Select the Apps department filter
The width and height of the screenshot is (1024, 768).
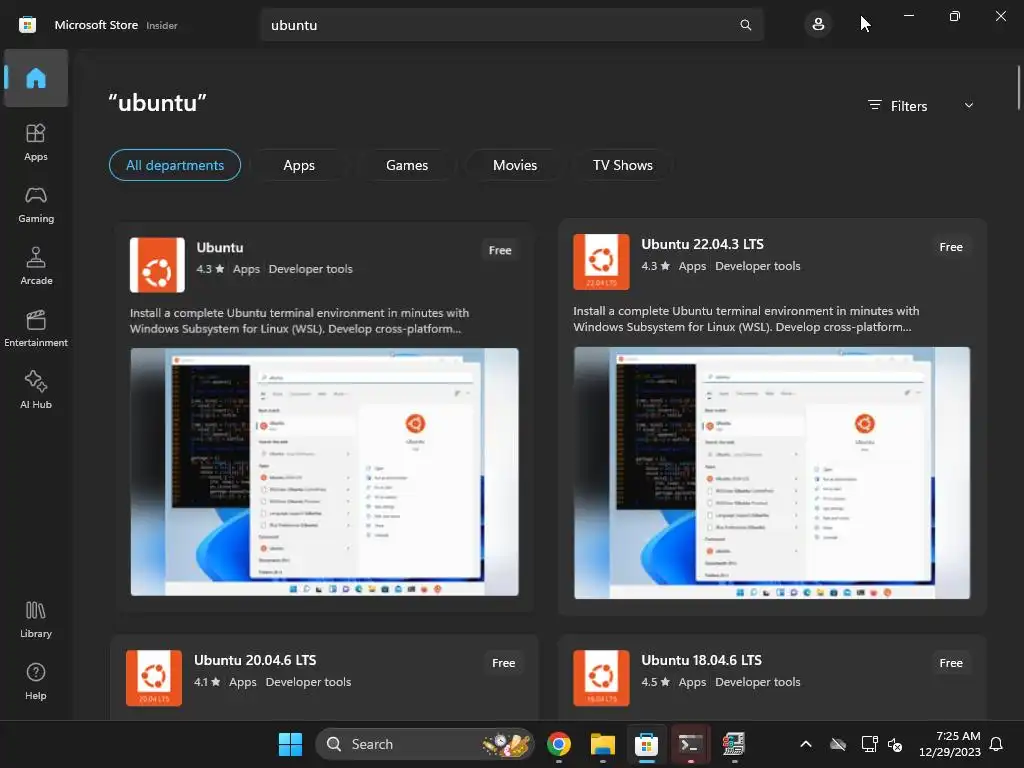298,165
